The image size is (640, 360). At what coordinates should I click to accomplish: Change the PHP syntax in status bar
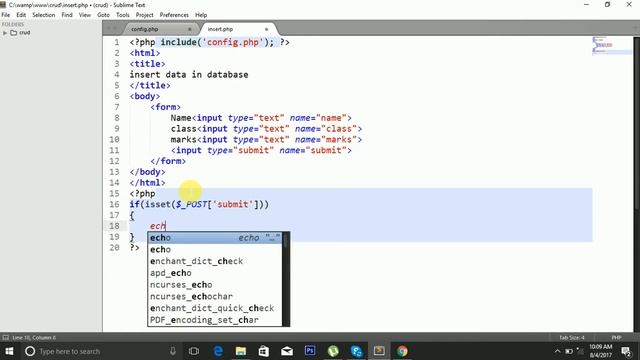(x=616, y=338)
